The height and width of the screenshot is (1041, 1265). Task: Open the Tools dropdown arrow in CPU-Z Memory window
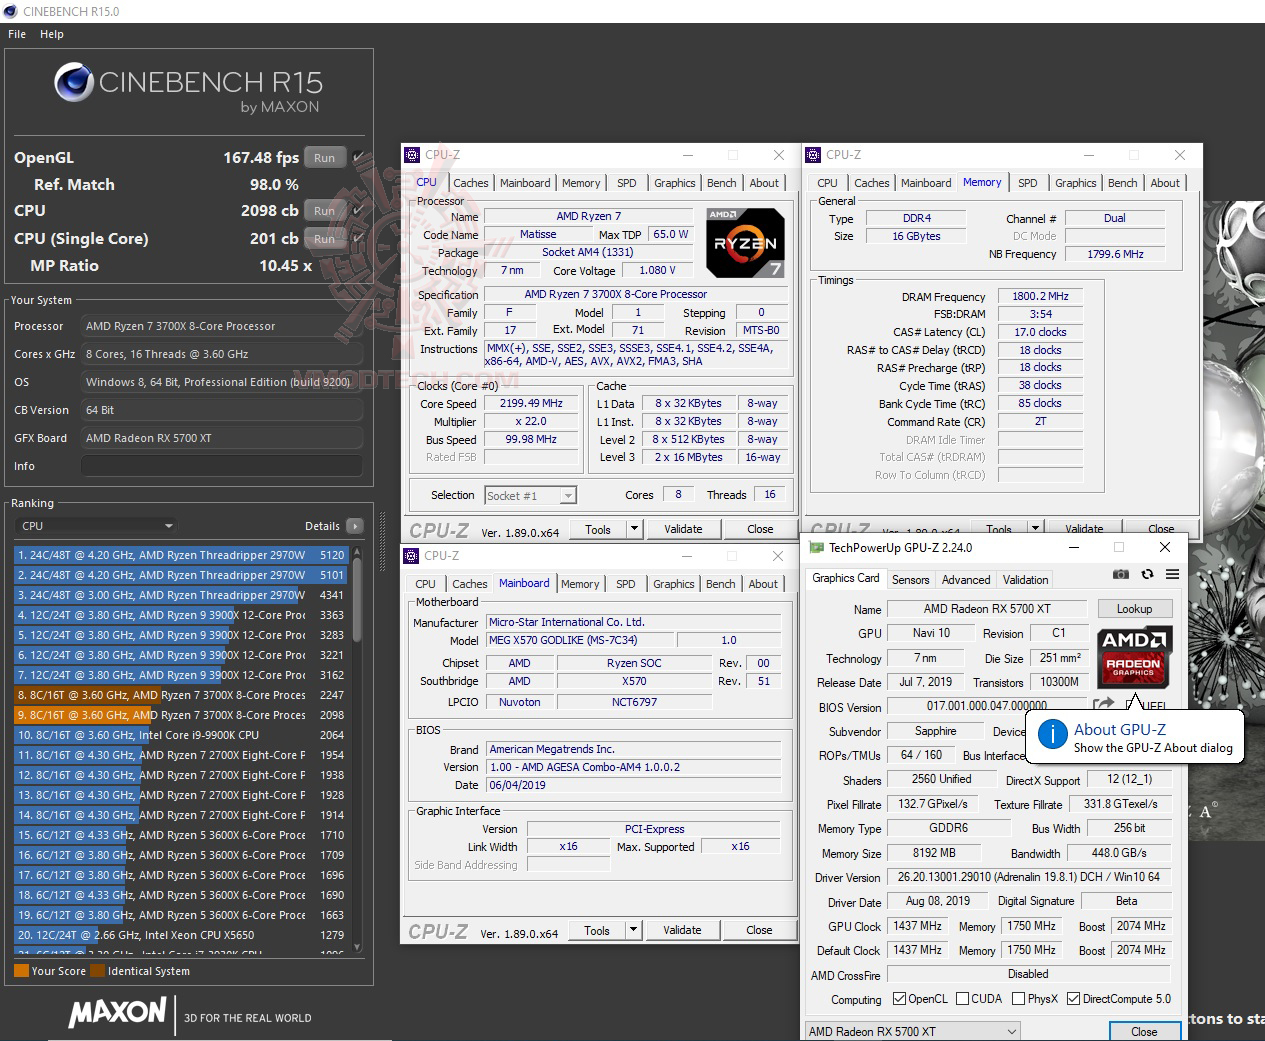point(1035,528)
